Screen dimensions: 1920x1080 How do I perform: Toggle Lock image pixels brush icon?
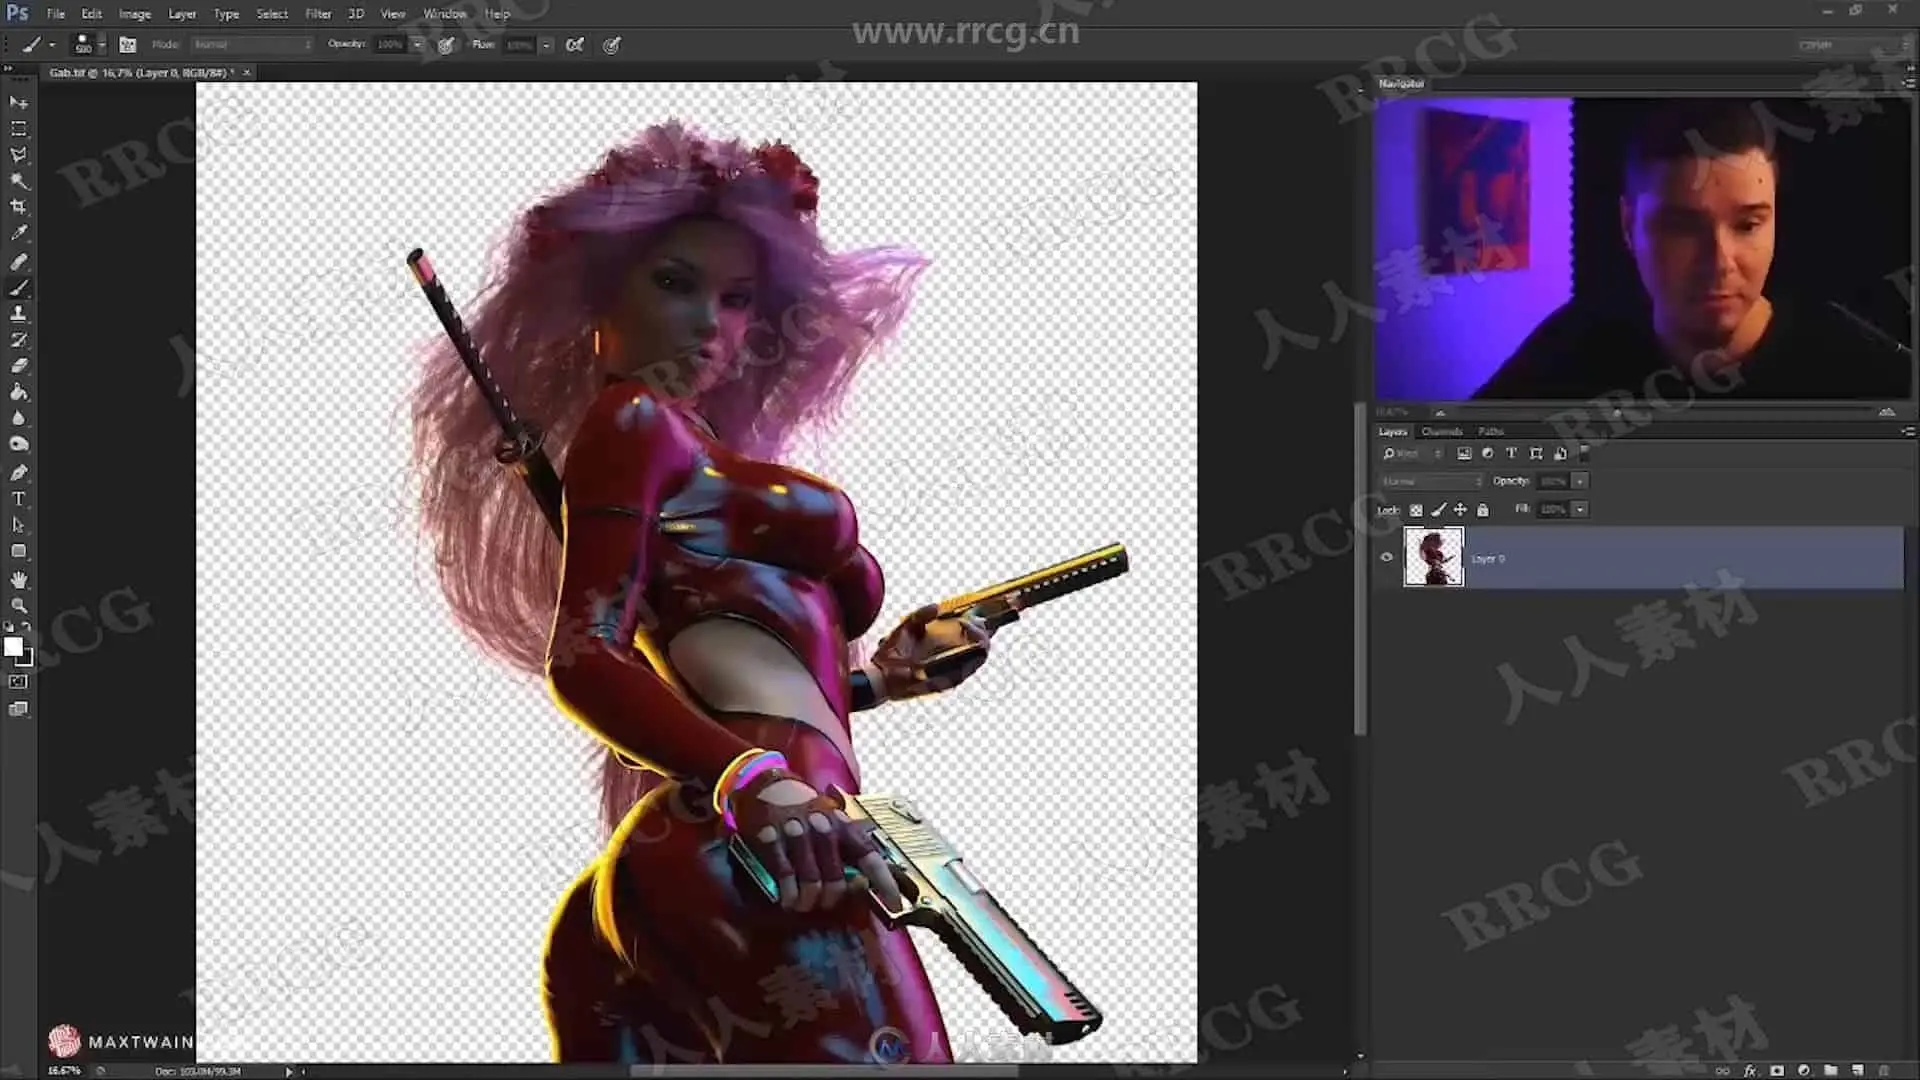click(1439, 510)
